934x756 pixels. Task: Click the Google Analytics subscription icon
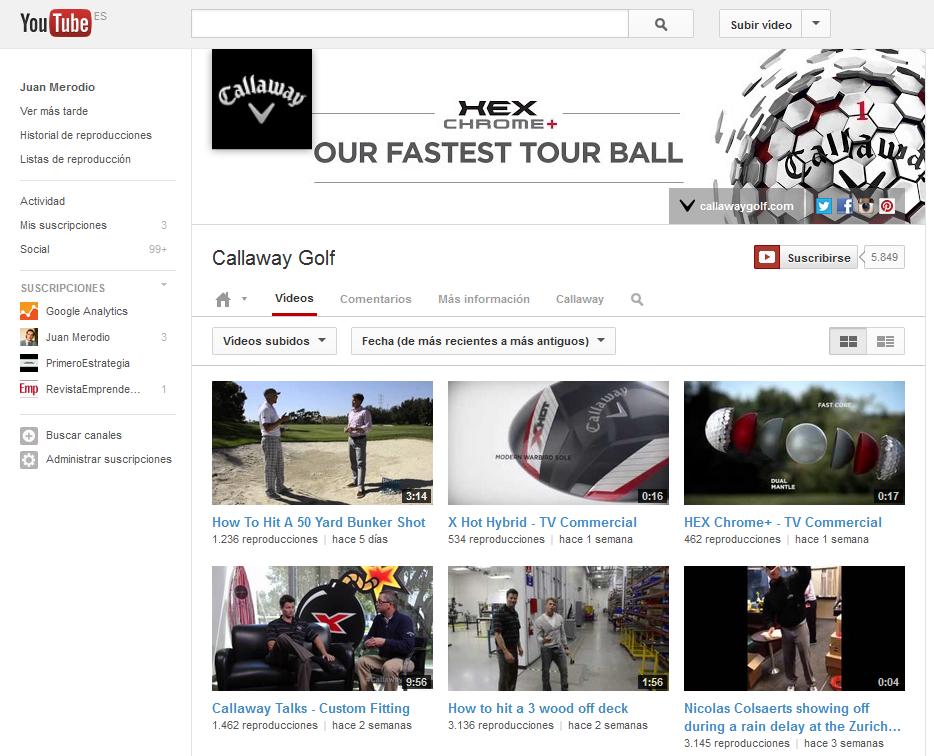[29, 311]
